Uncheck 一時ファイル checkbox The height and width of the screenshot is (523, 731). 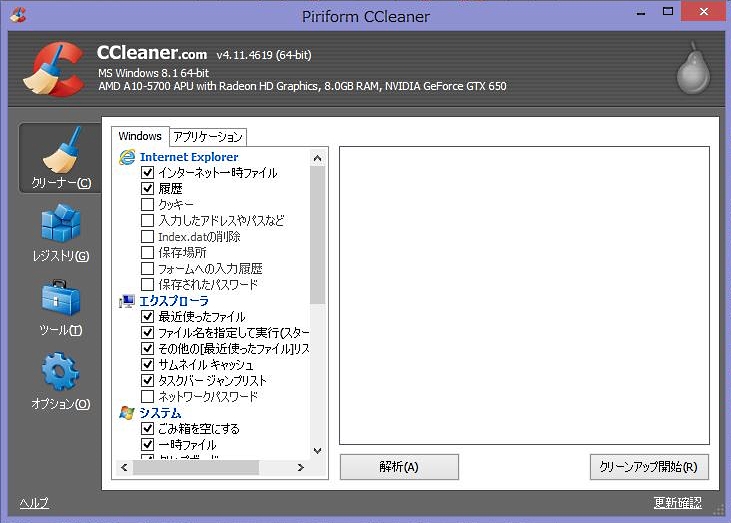(147, 444)
